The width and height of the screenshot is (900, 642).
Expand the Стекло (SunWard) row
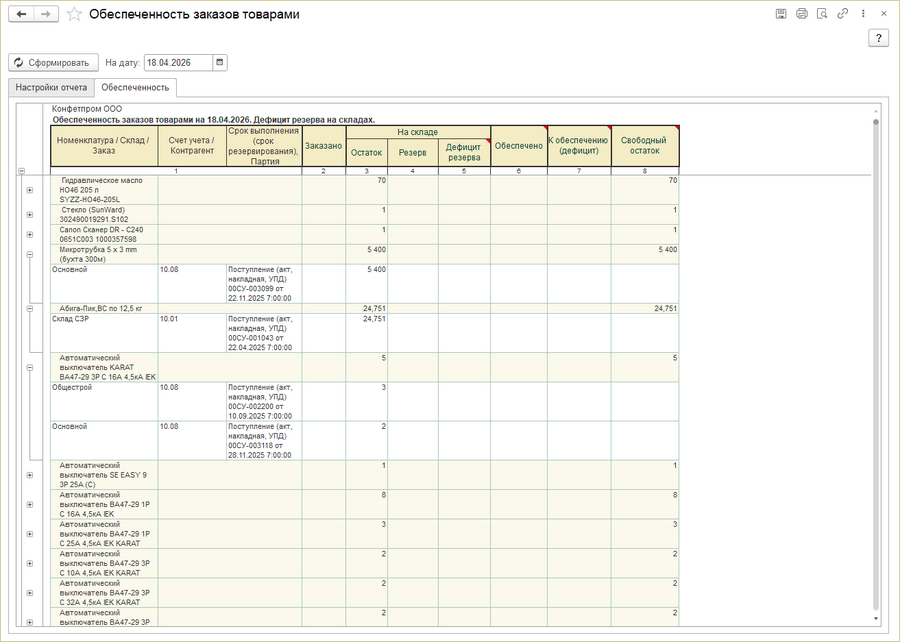(x=29, y=215)
